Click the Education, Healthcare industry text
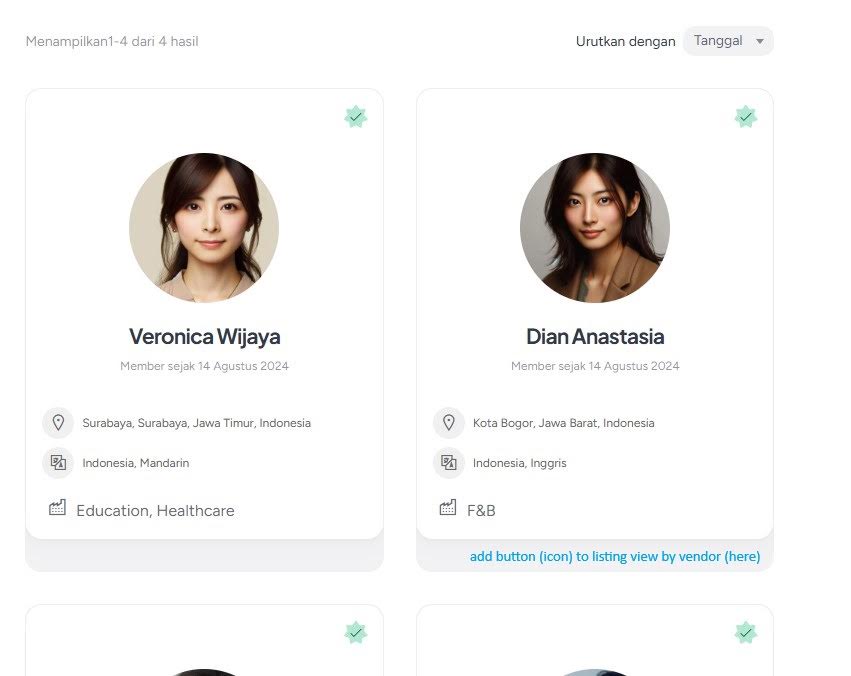The width and height of the screenshot is (851, 676). [155, 511]
